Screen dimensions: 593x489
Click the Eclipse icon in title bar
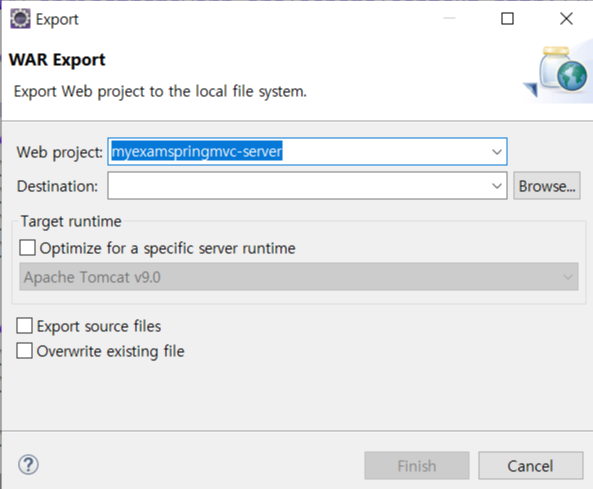click(20, 19)
